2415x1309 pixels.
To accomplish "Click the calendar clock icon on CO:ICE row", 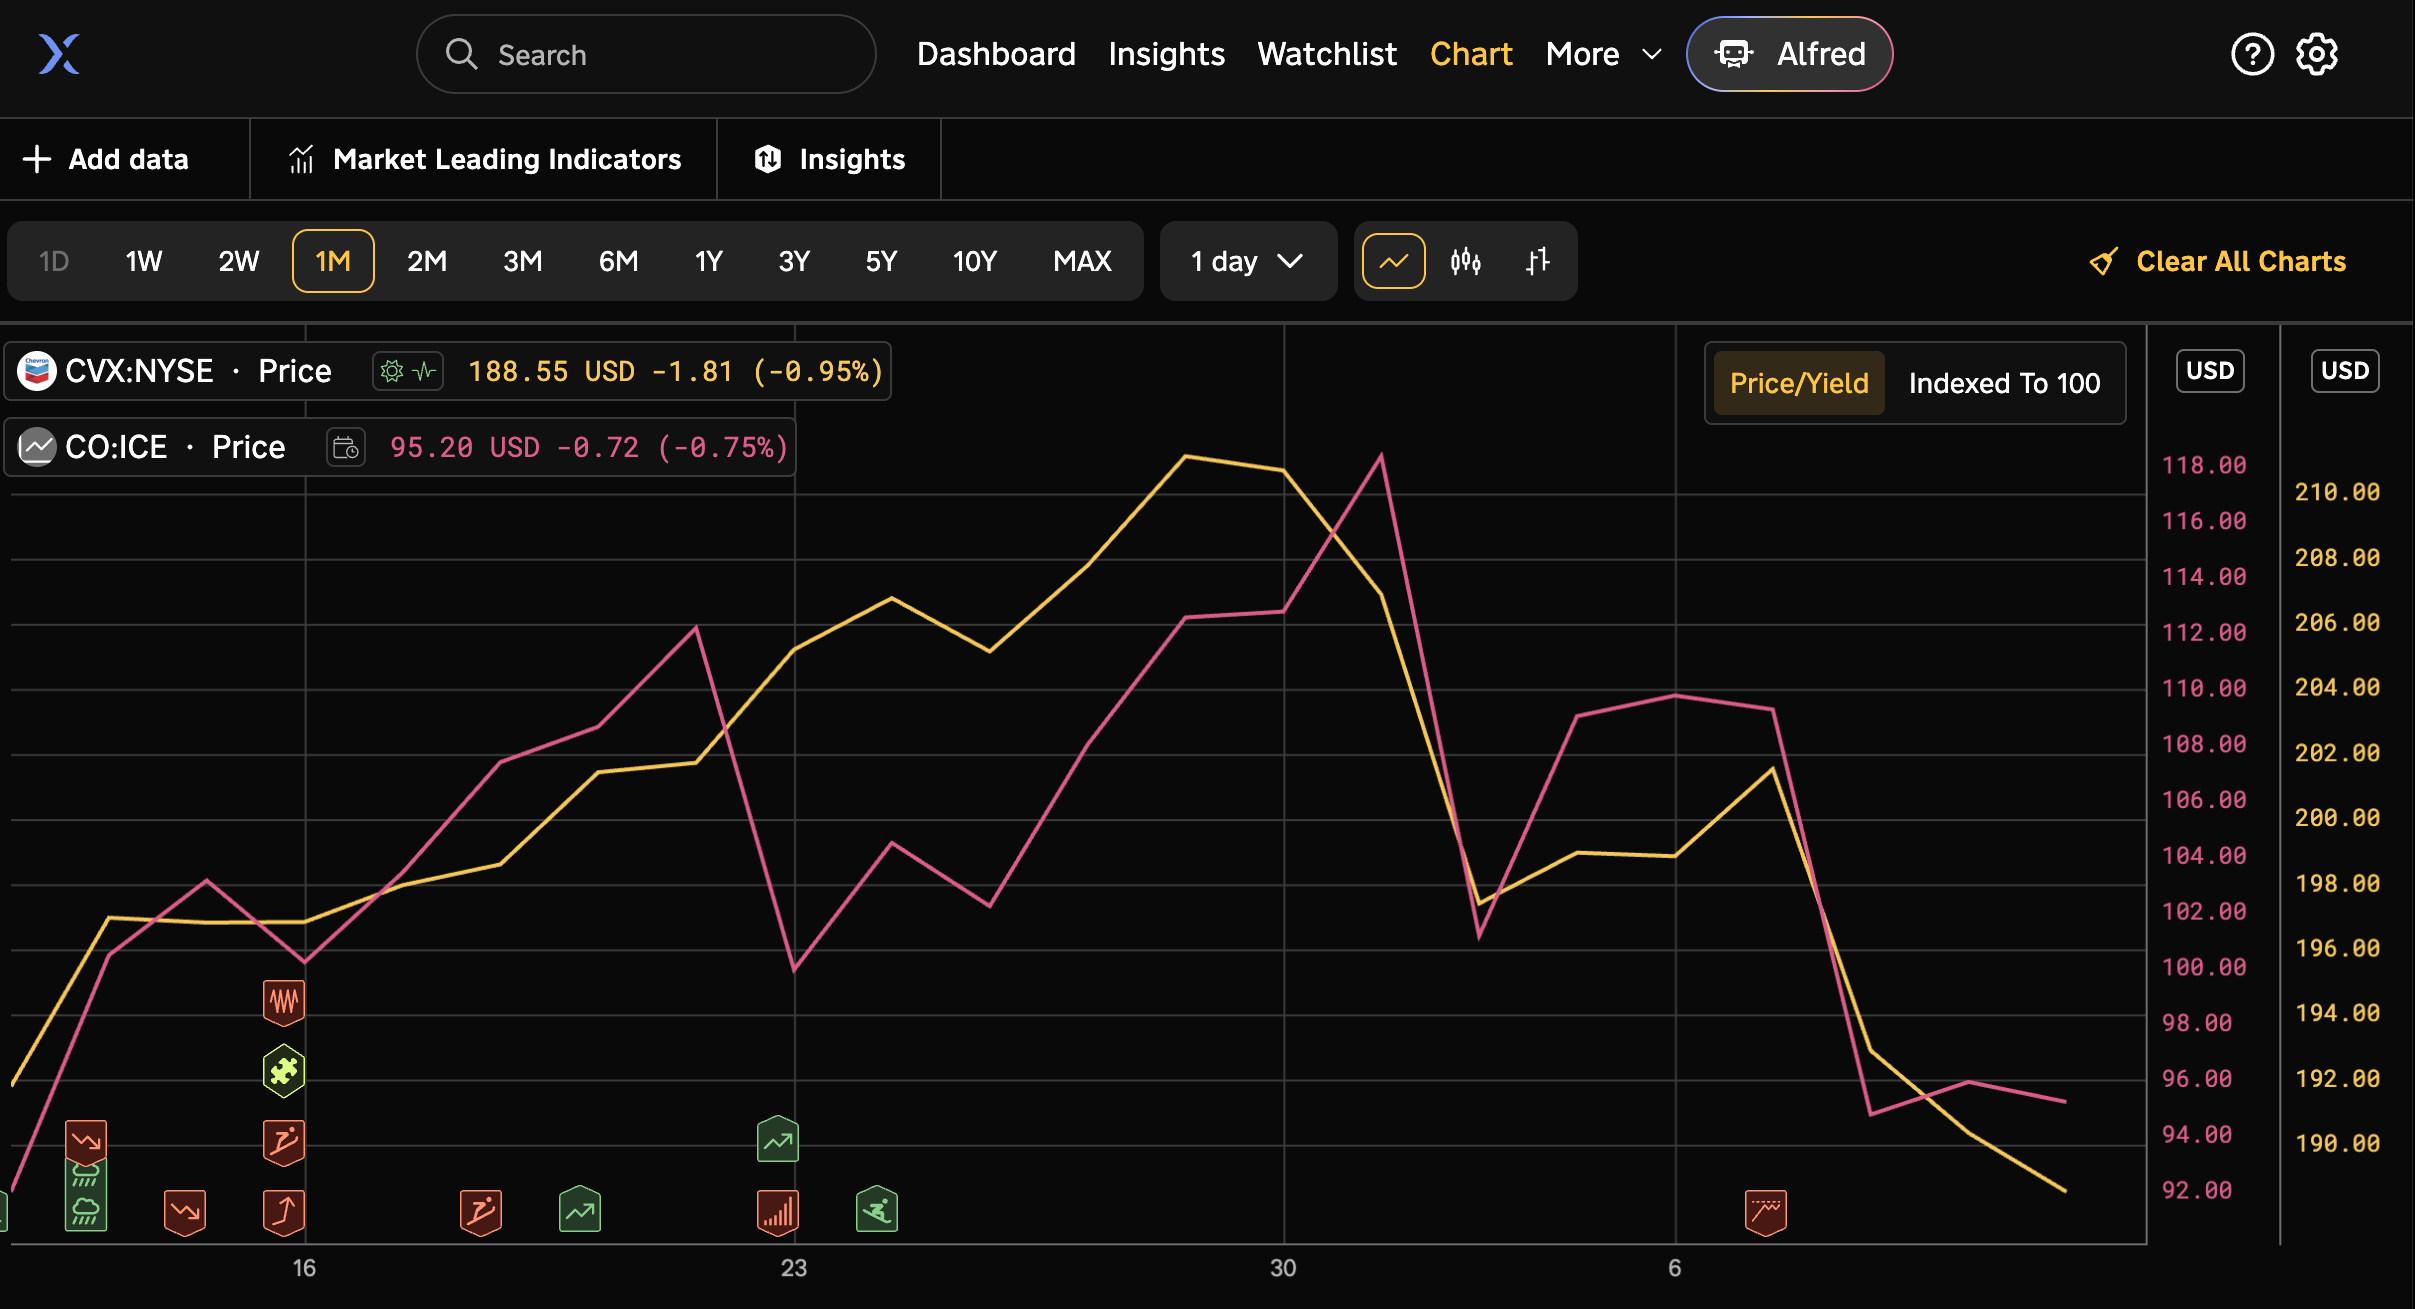I will 346,447.
